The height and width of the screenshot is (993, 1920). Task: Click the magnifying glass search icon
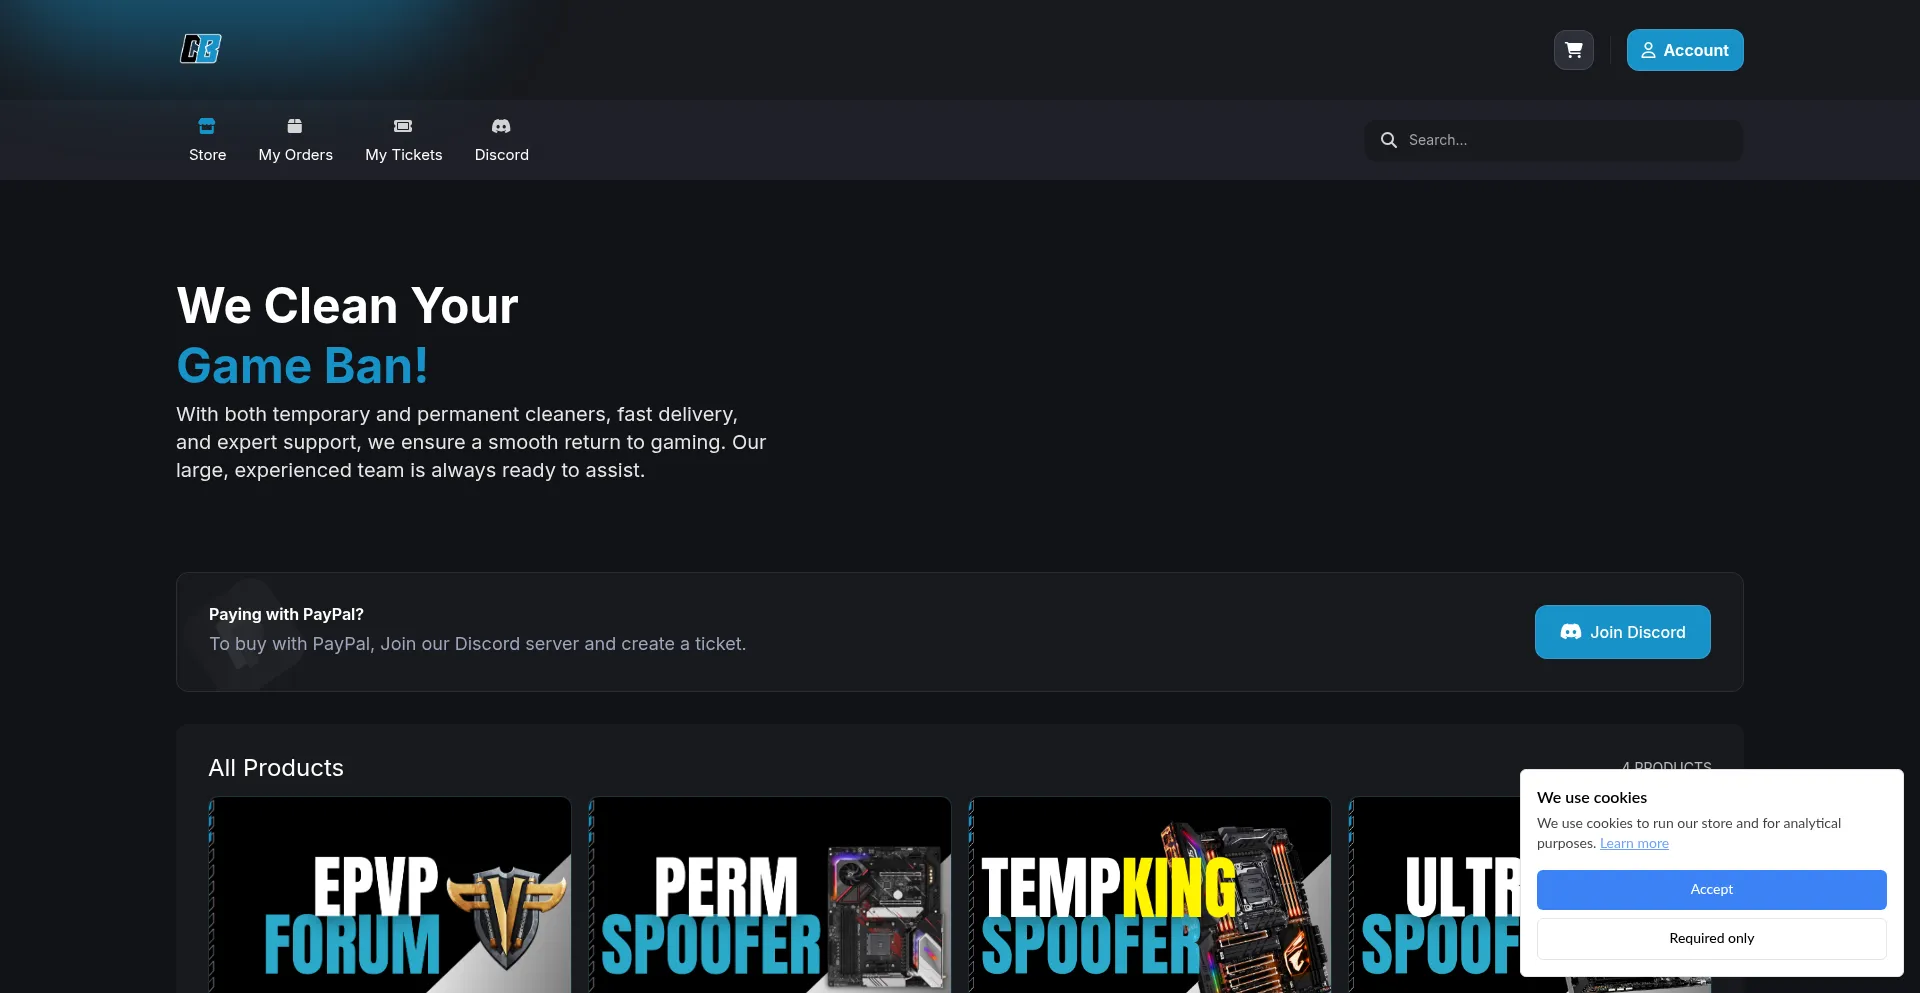[1389, 140]
